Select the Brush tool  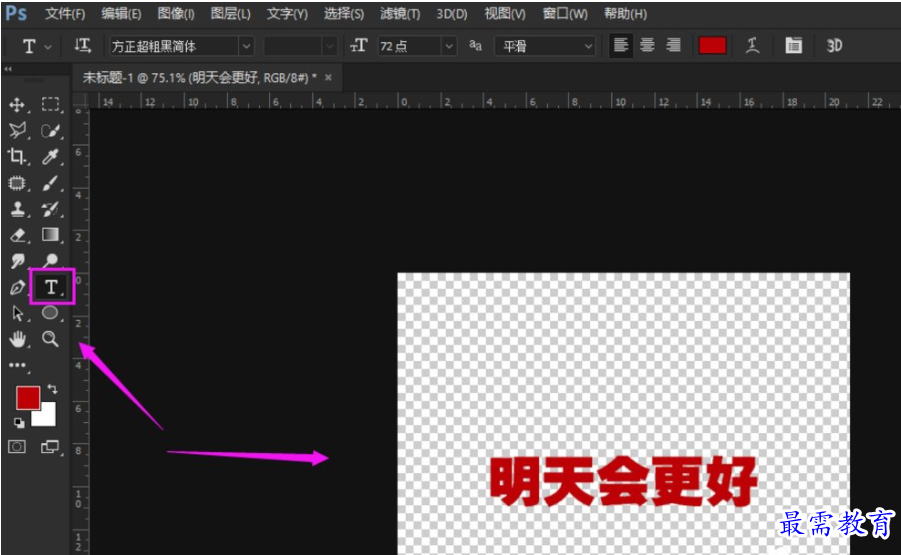coord(50,183)
